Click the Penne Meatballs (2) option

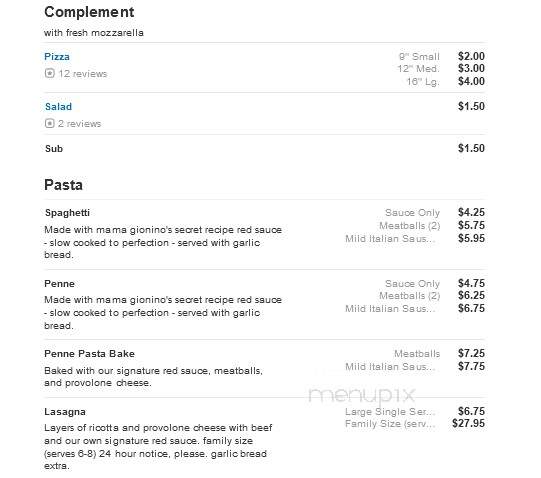coord(410,296)
